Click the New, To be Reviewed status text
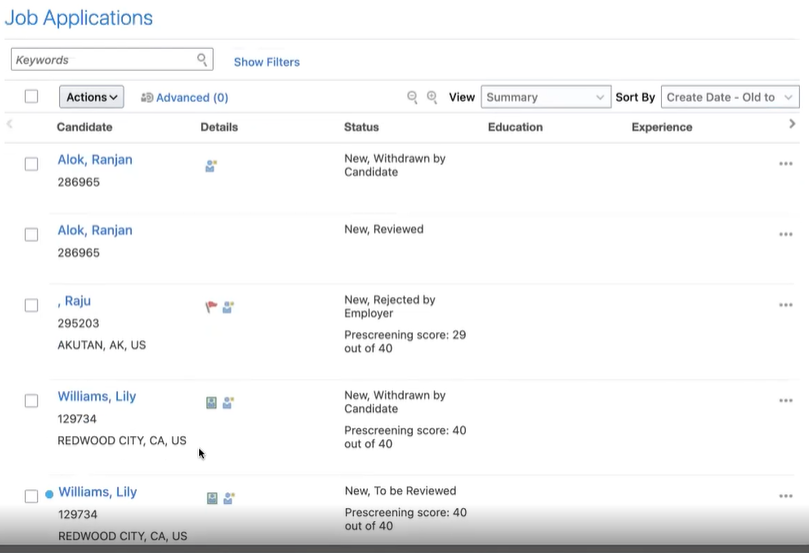The image size is (809, 553). [x=400, y=491]
